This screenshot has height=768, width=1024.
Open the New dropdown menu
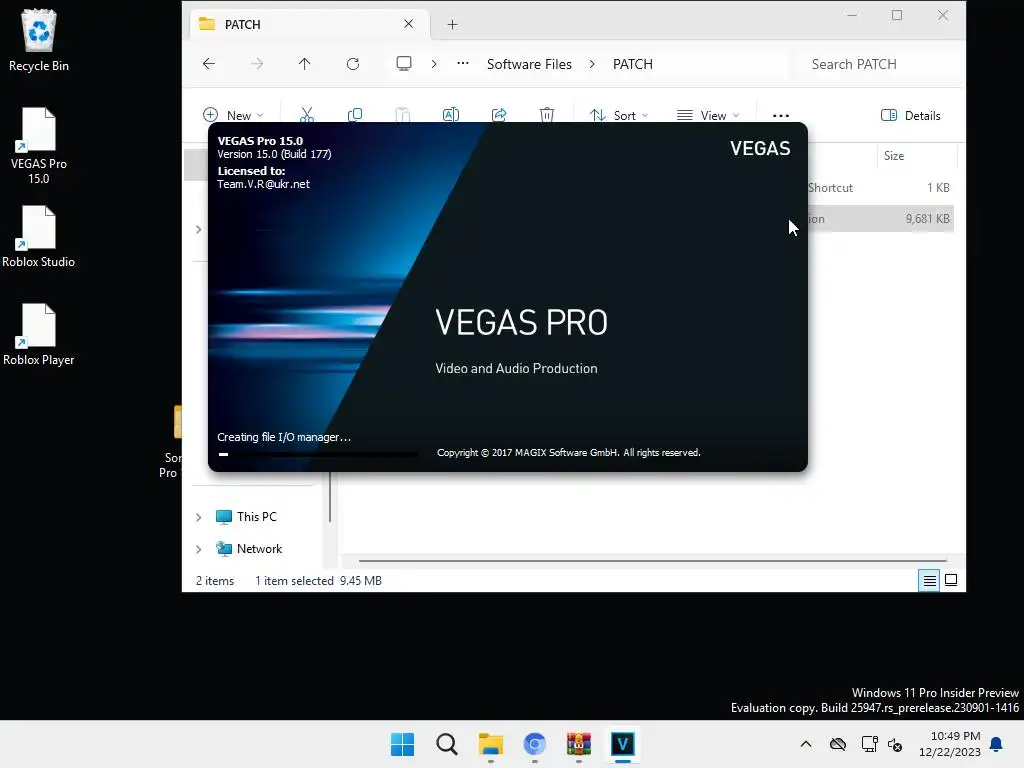click(233, 116)
